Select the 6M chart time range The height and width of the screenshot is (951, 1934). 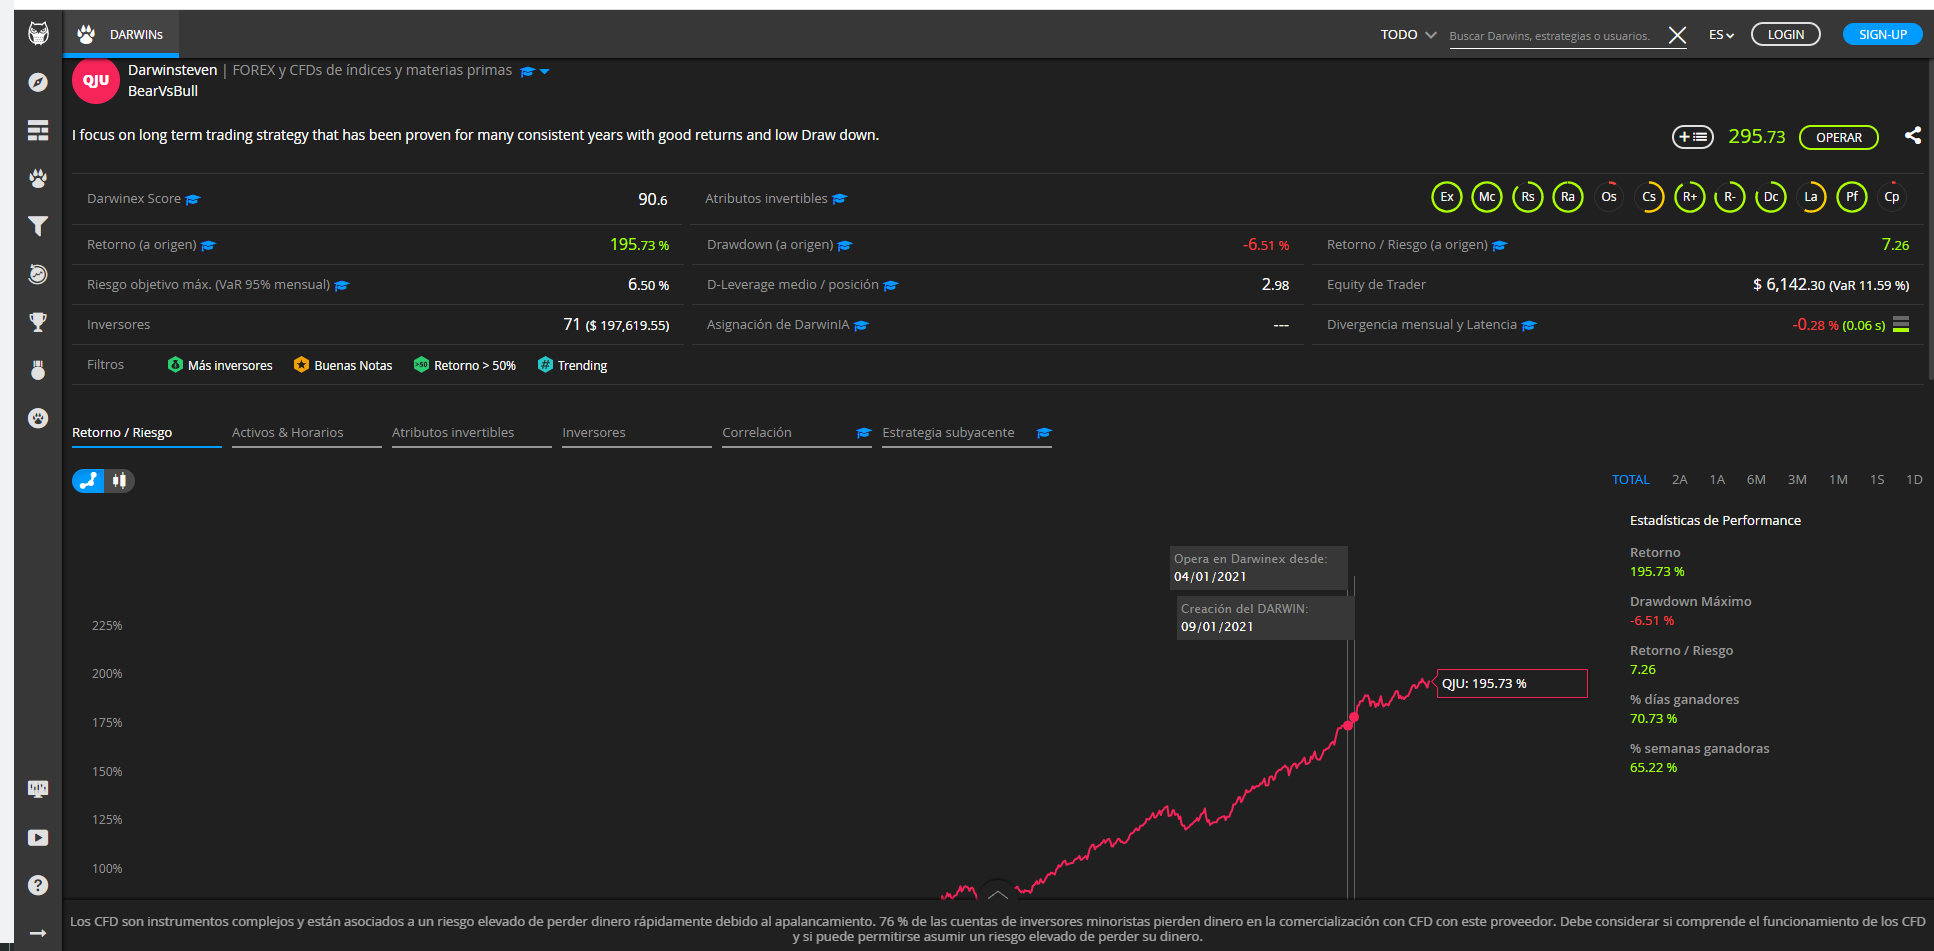pyautogui.click(x=1755, y=480)
